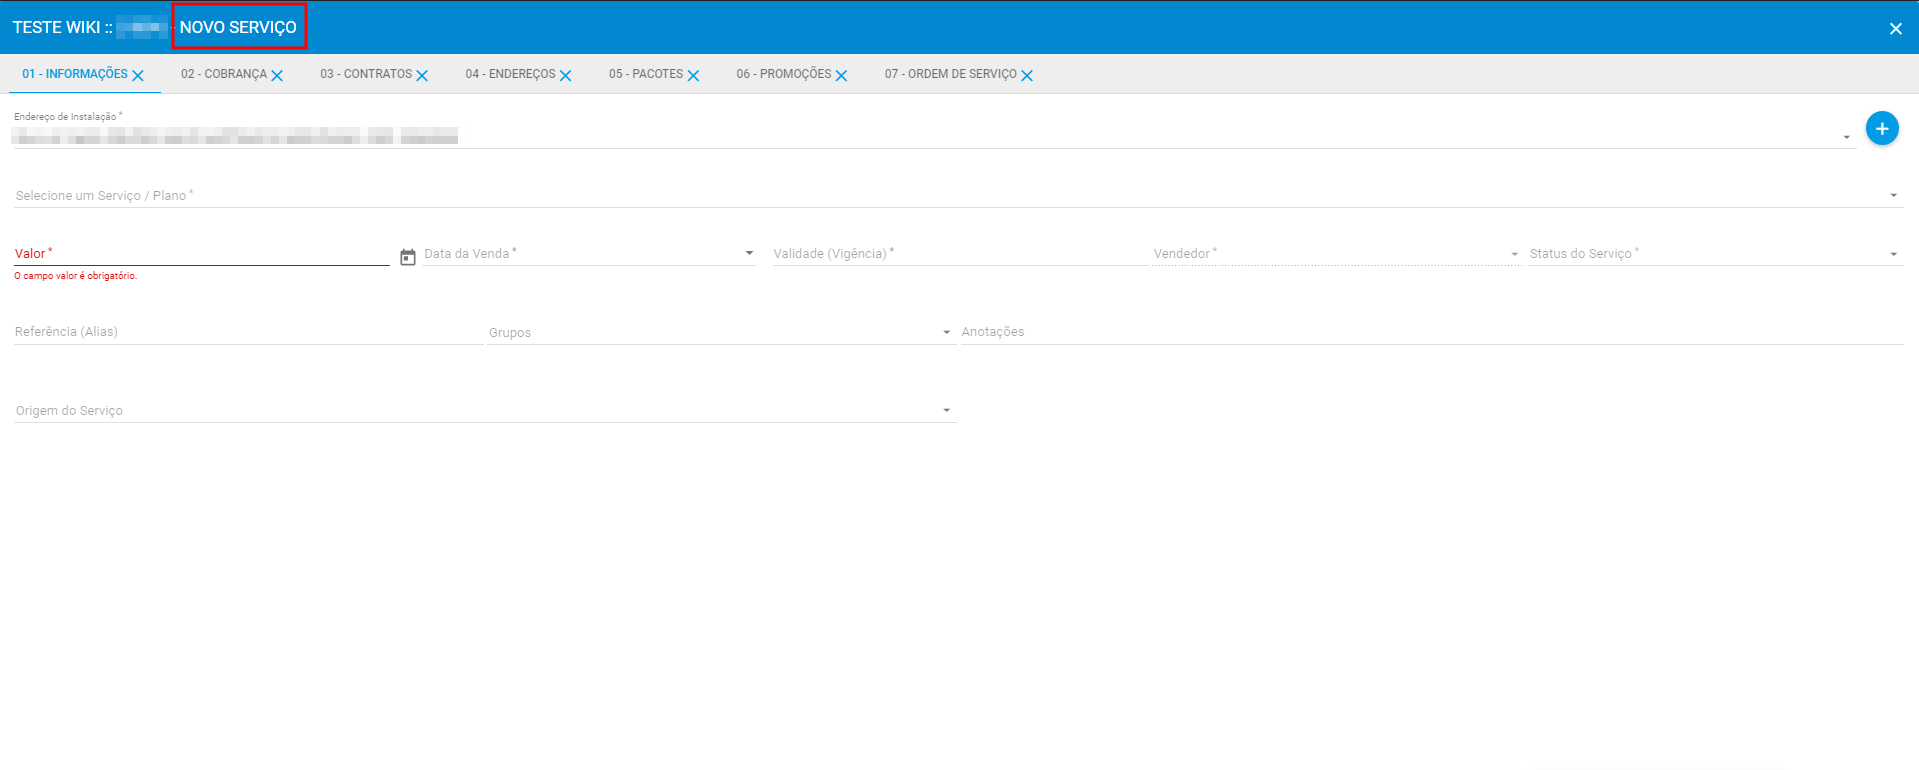
Task: Switch to the 01 - Informações tab
Action: [75, 74]
